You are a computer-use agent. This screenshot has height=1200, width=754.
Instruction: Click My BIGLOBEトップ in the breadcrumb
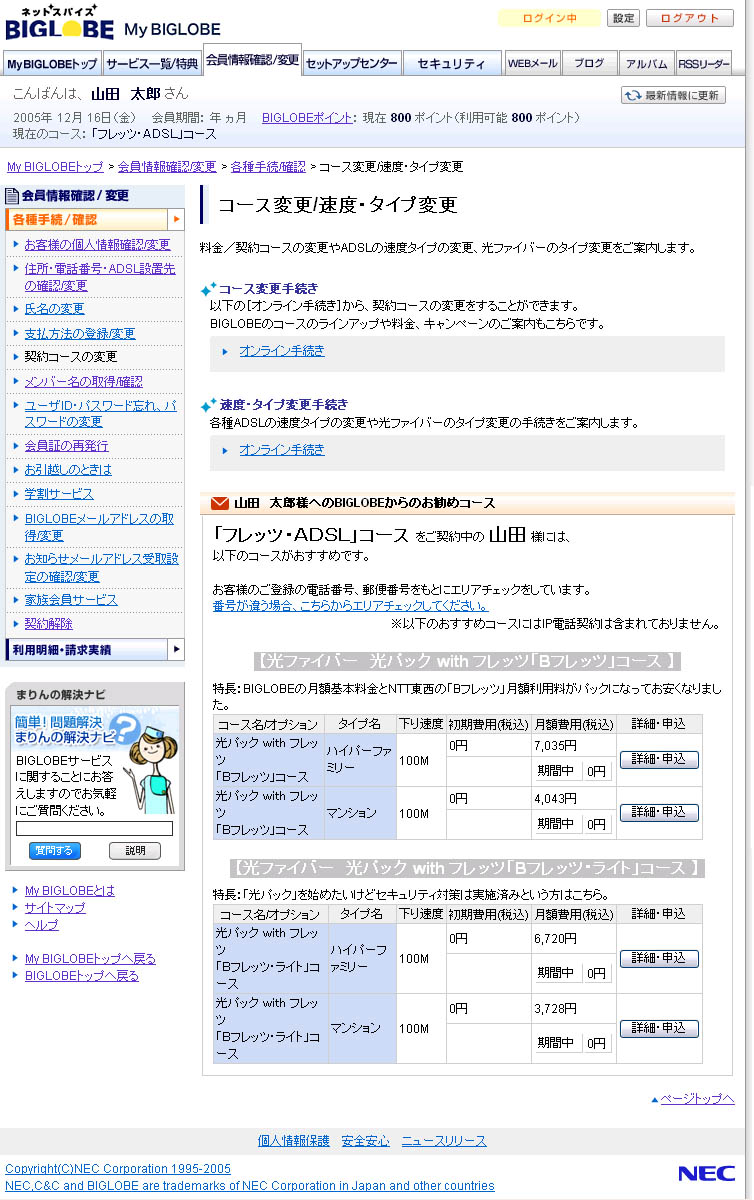click(55, 167)
